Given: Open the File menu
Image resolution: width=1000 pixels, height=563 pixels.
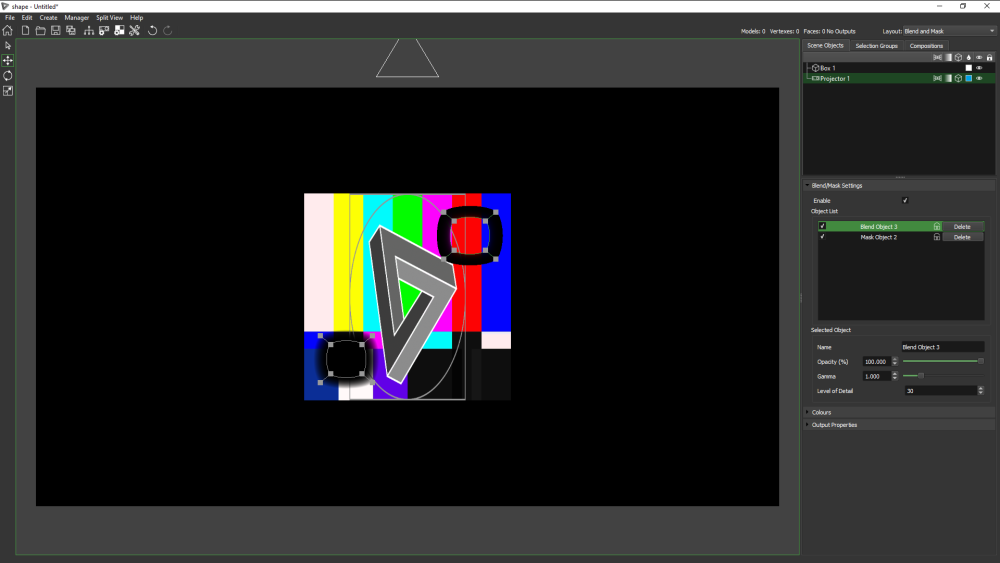Looking at the screenshot, I should click(x=10, y=18).
